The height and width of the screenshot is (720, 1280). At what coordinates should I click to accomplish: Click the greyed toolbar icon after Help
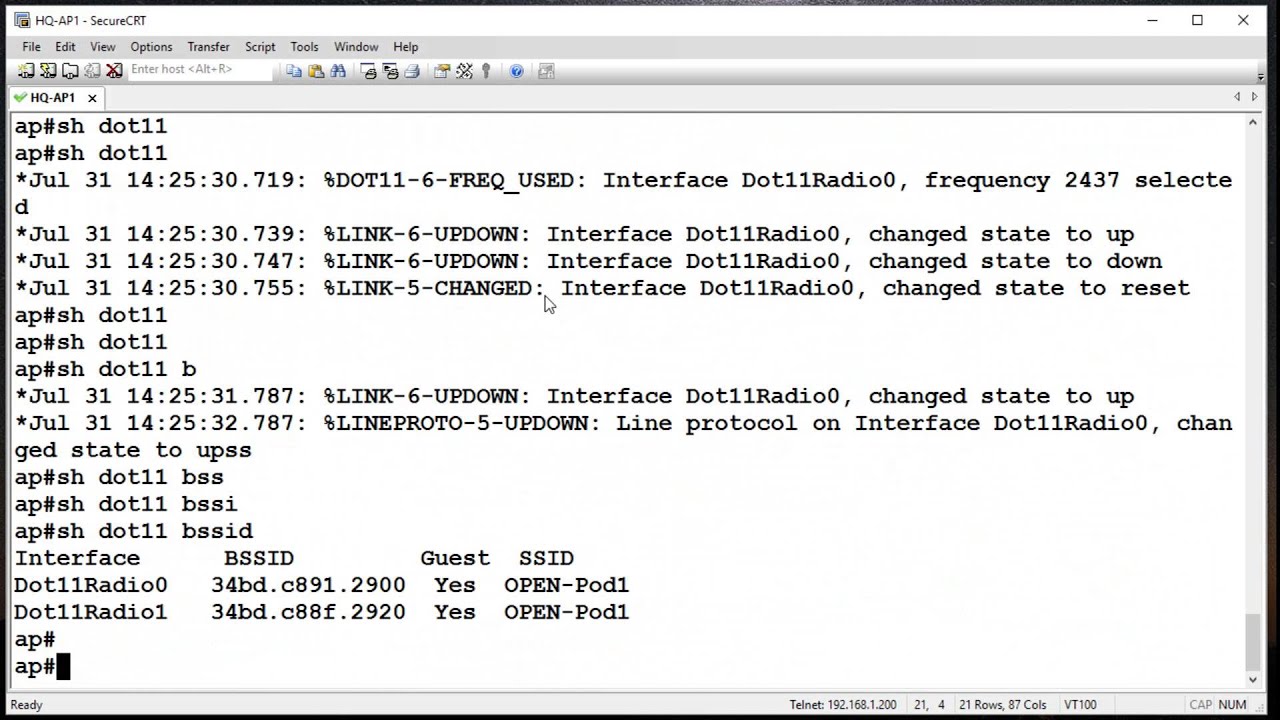(546, 71)
